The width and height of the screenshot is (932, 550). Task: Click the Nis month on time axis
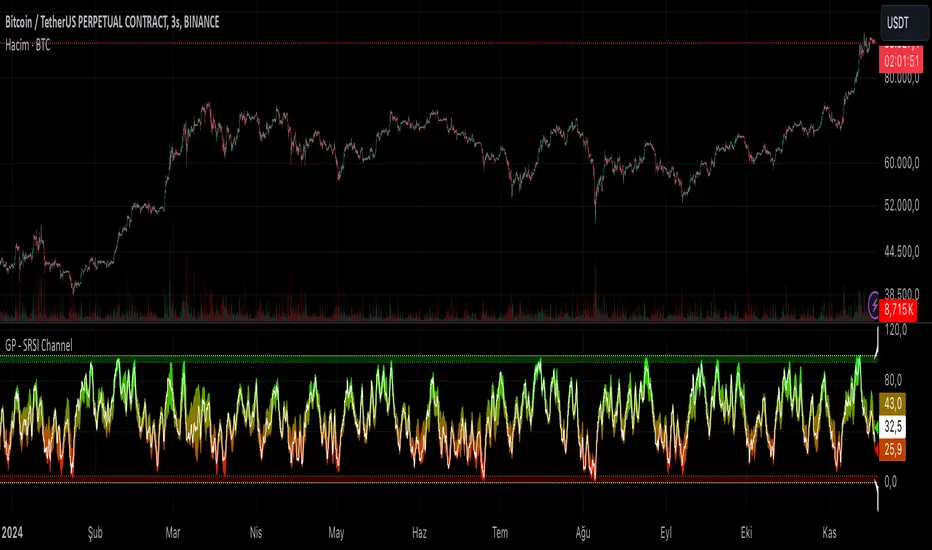[x=256, y=532]
